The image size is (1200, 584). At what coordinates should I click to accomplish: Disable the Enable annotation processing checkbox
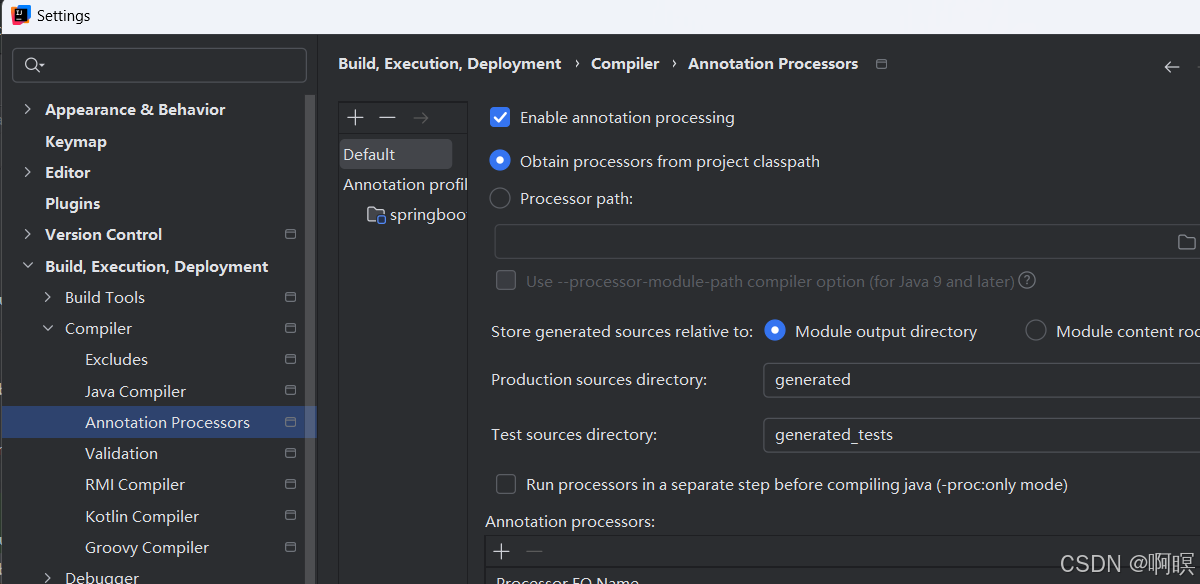[x=500, y=118]
